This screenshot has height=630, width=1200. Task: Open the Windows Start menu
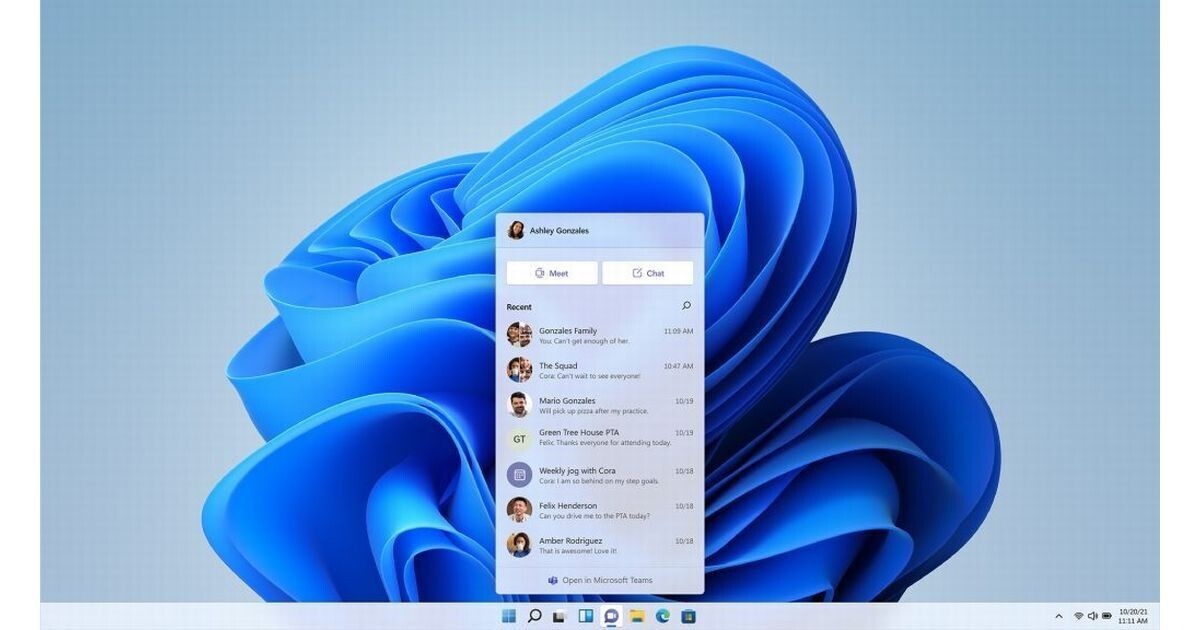(509, 616)
